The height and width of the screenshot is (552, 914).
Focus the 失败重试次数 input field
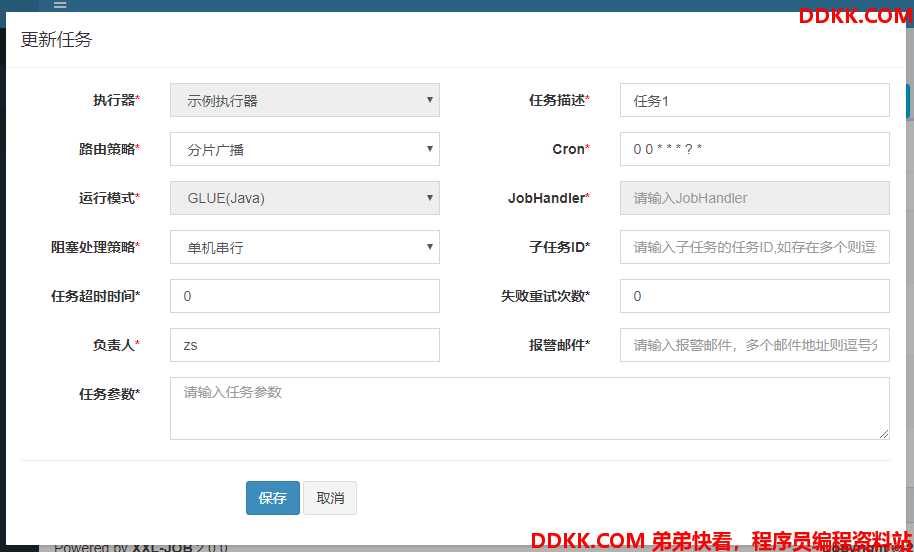click(754, 296)
